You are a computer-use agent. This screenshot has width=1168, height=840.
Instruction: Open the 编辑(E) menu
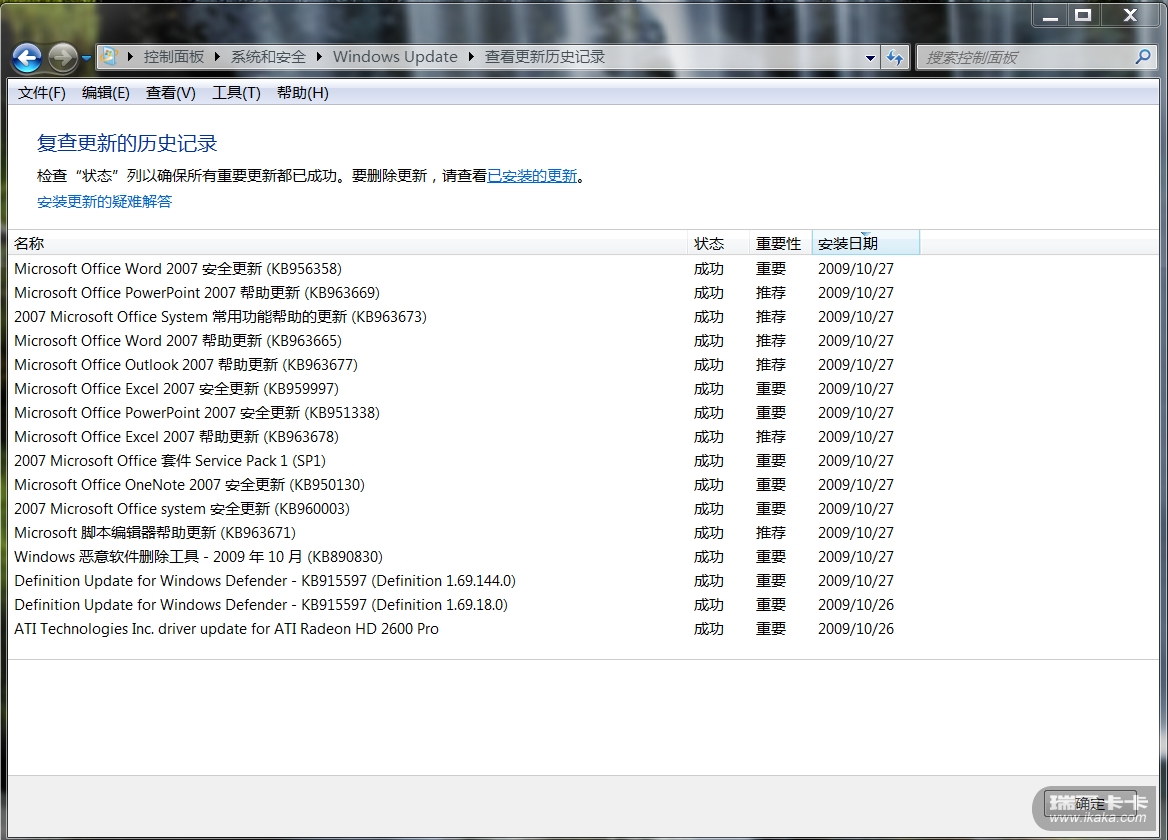(106, 93)
